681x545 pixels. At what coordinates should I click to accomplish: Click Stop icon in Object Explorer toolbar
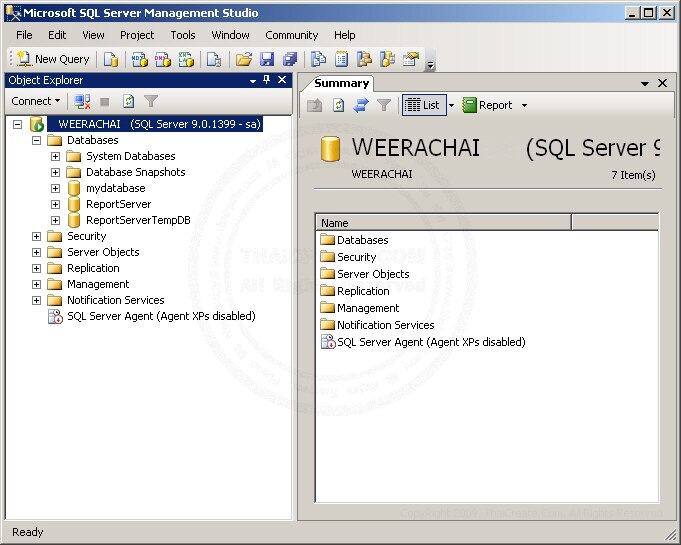pos(105,102)
